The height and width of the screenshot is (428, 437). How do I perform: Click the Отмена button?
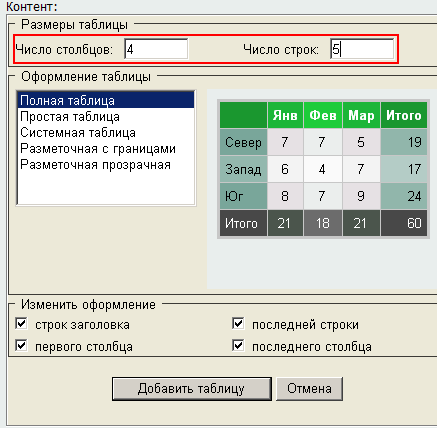pyautogui.click(x=309, y=389)
